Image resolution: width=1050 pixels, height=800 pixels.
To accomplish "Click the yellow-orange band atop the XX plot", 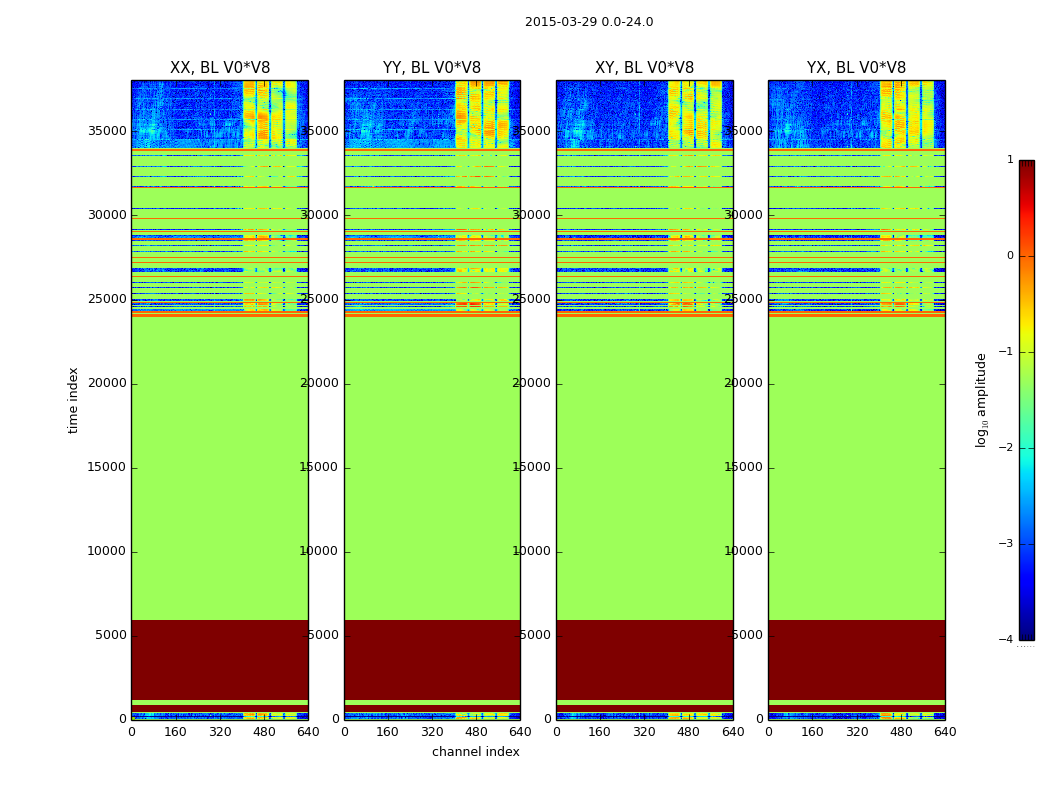I will (269, 114).
